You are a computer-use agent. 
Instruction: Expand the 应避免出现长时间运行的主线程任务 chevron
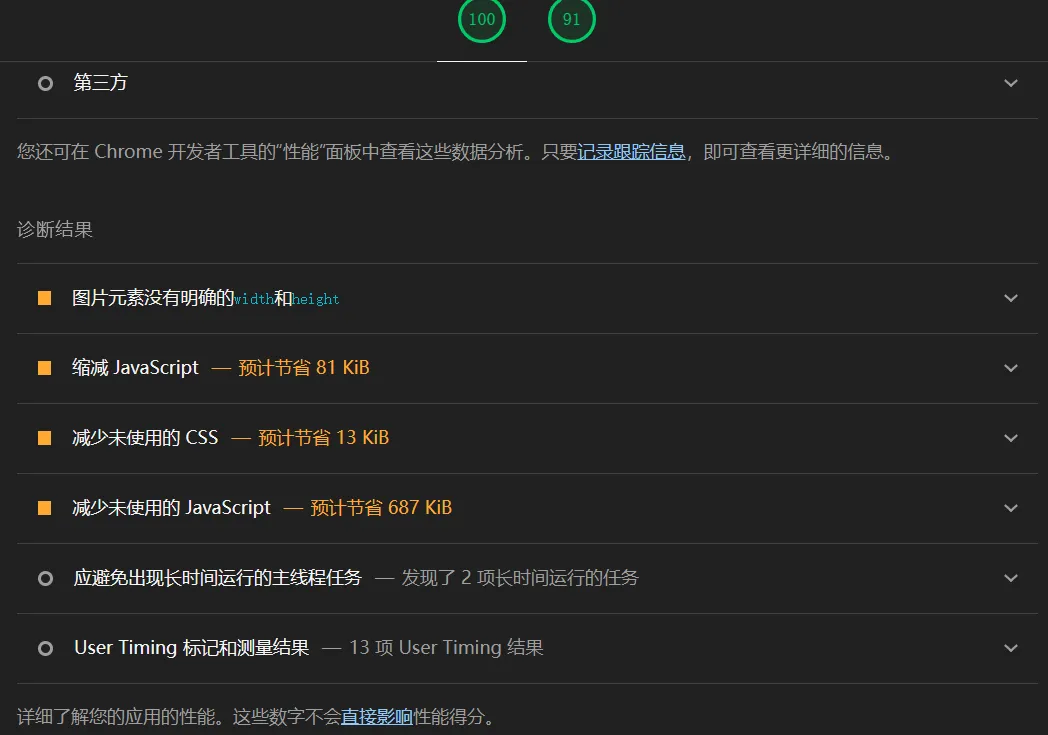(x=1011, y=578)
